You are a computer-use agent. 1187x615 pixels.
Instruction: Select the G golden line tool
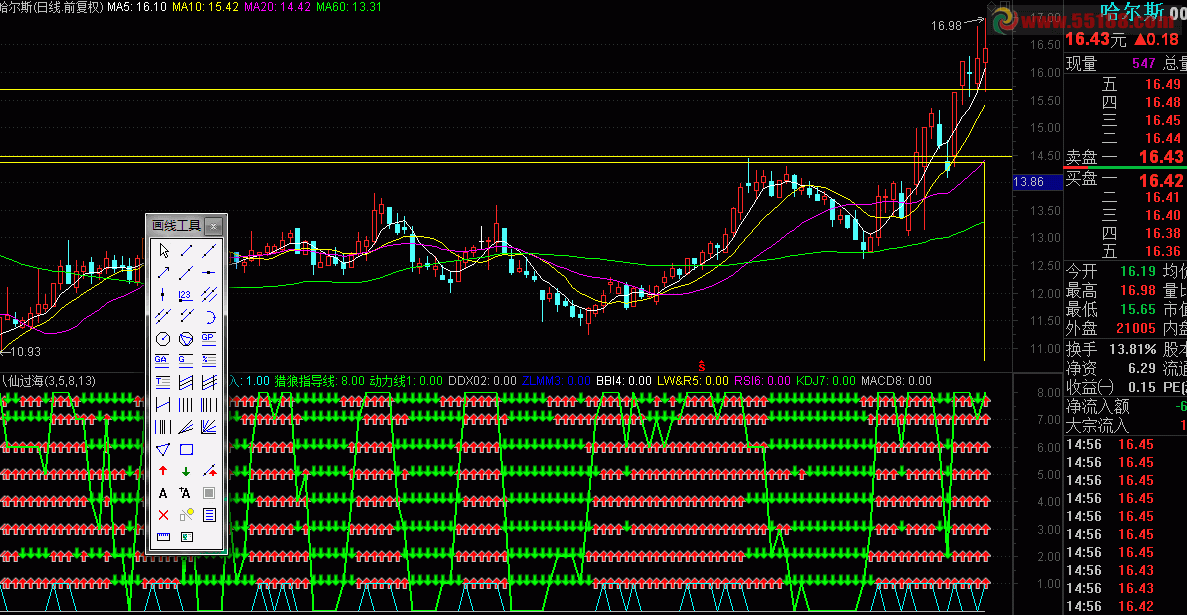coord(185,360)
